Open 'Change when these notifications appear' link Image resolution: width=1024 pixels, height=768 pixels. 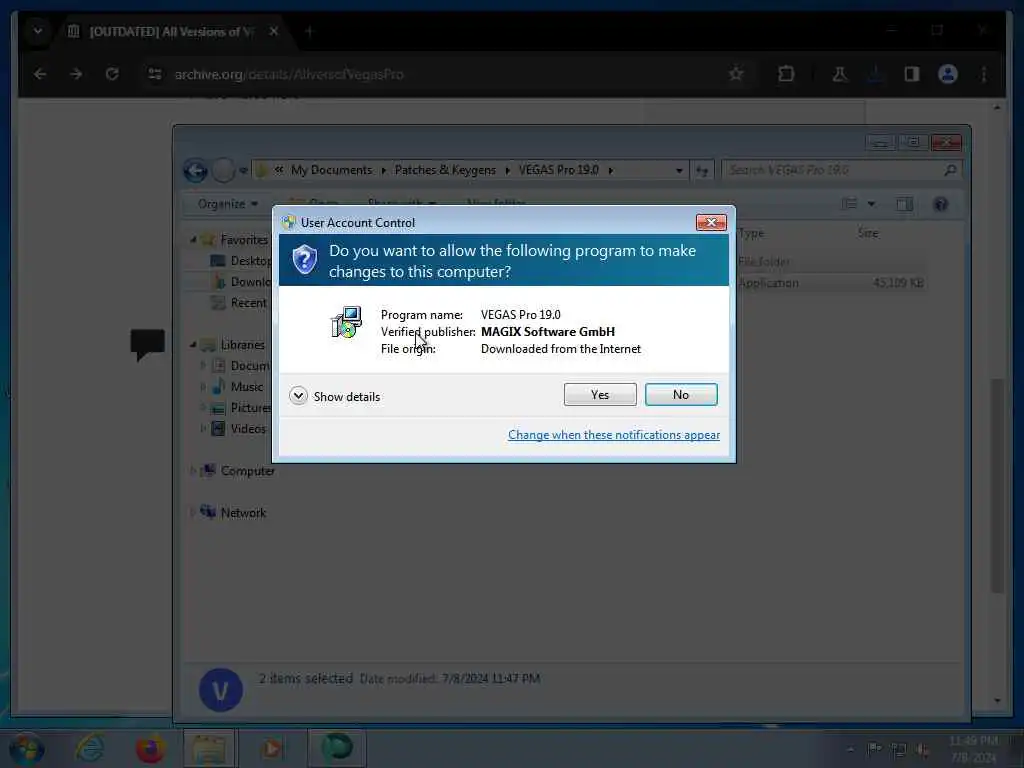coord(614,435)
